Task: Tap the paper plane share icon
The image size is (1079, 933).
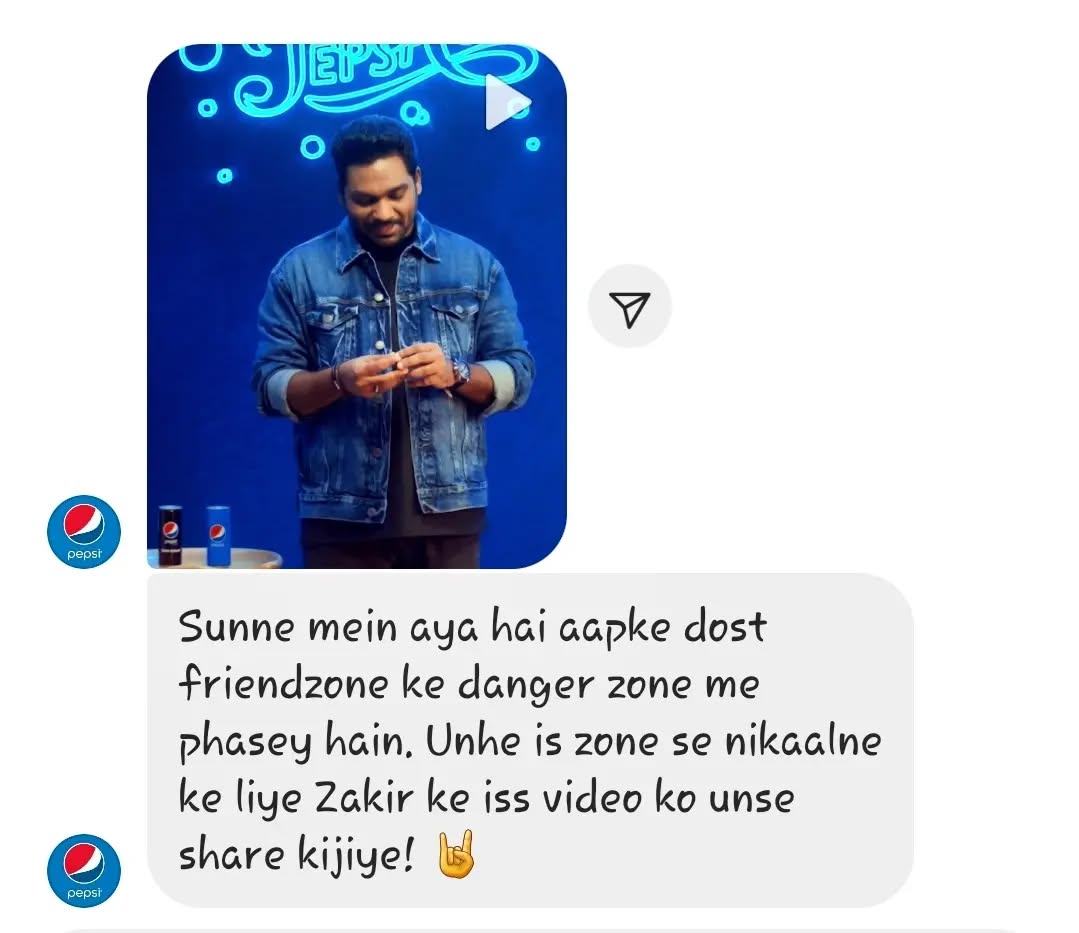Action: click(x=629, y=309)
